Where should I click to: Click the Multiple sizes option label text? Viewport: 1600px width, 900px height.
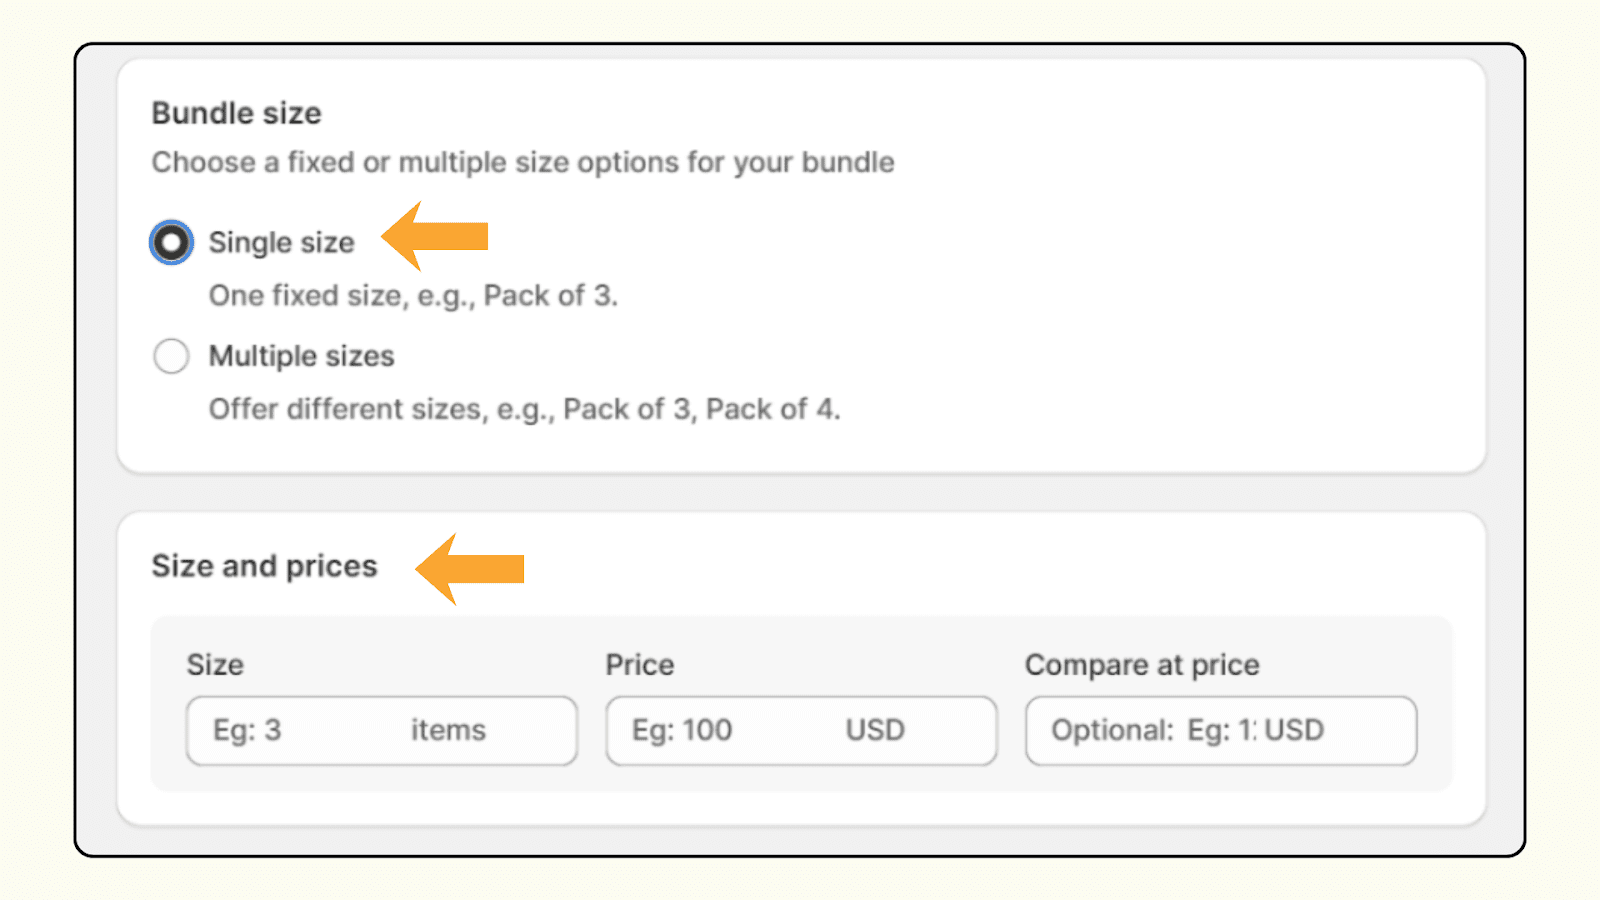point(301,356)
